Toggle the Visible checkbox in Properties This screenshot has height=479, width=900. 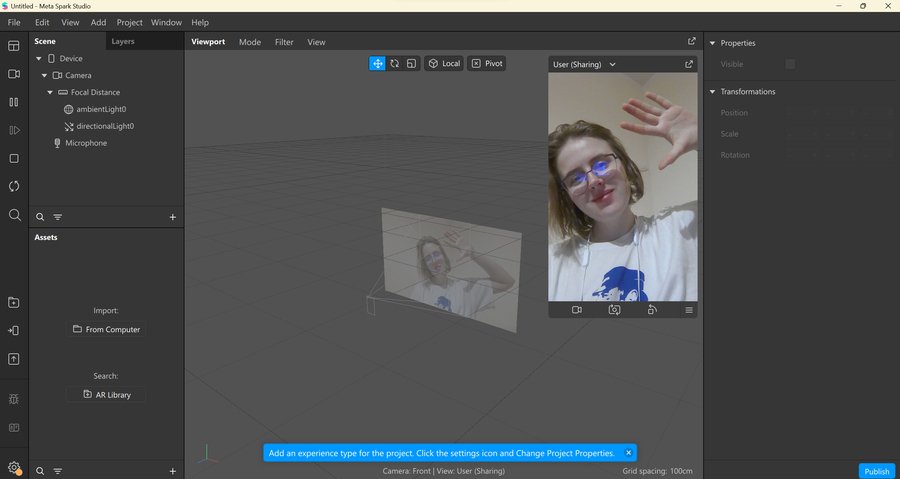click(x=790, y=64)
